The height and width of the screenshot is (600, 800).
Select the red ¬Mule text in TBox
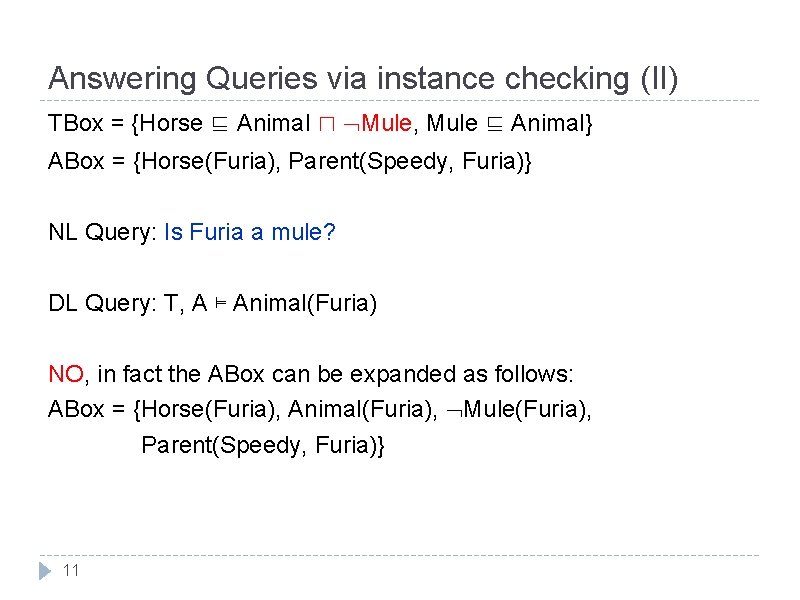(378, 123)
